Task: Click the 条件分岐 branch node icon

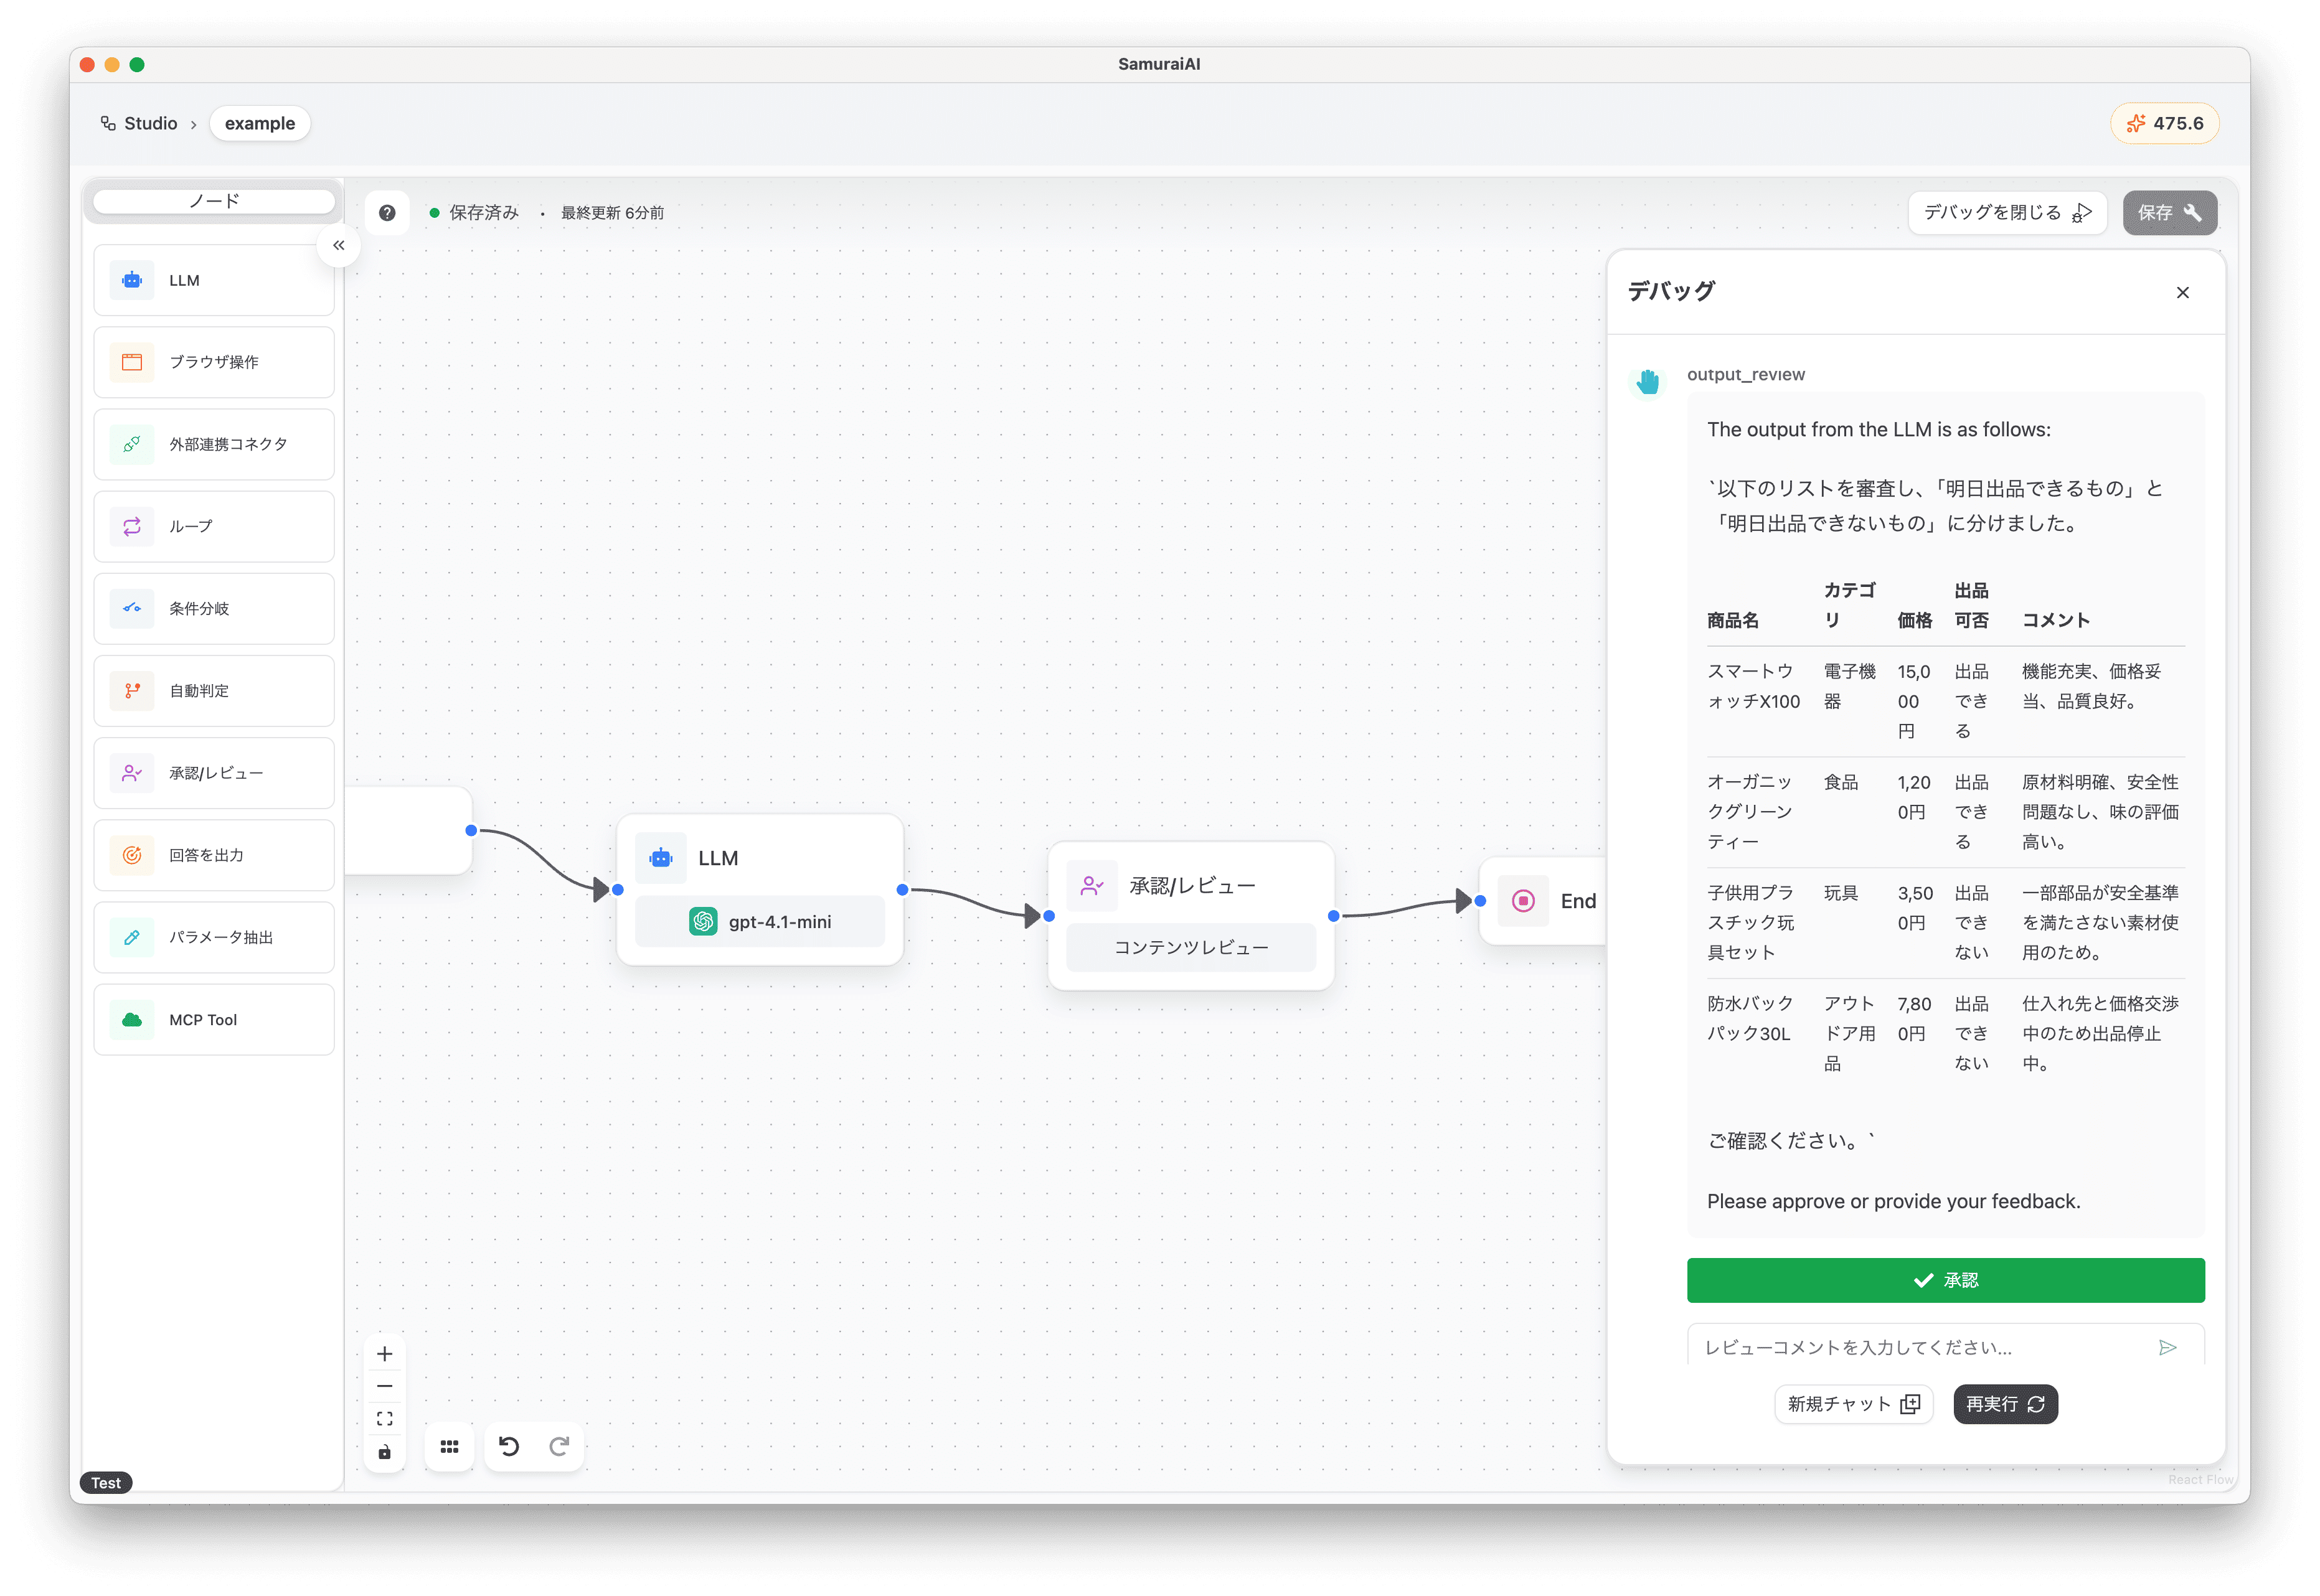Action: pyautogui.click(x=132, y=608)
